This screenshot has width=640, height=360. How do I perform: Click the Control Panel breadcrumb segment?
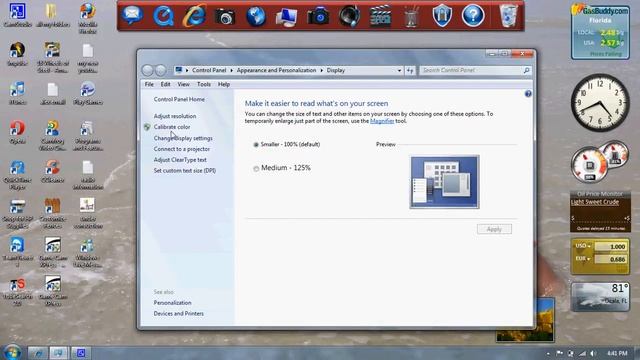point(209,70)
